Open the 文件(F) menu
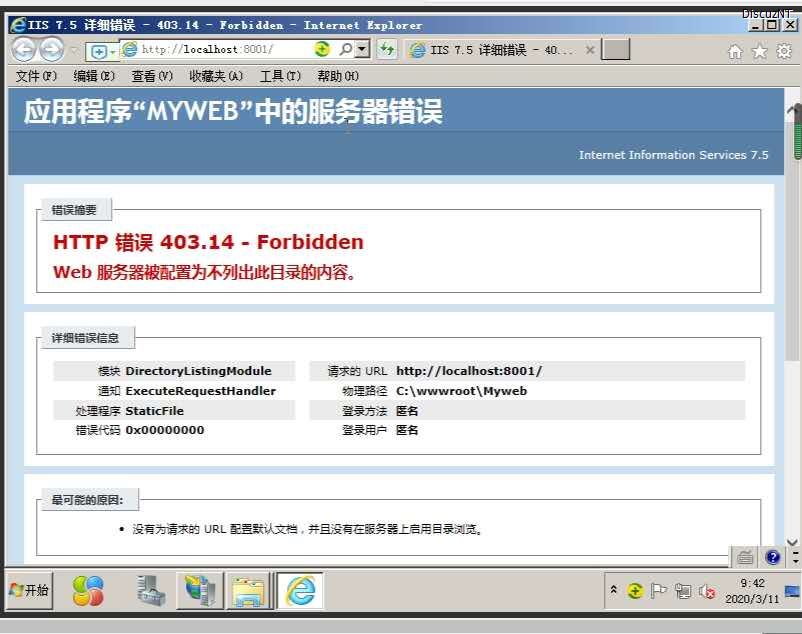Screen dimensions: 802x634 [x=36, y=76]
